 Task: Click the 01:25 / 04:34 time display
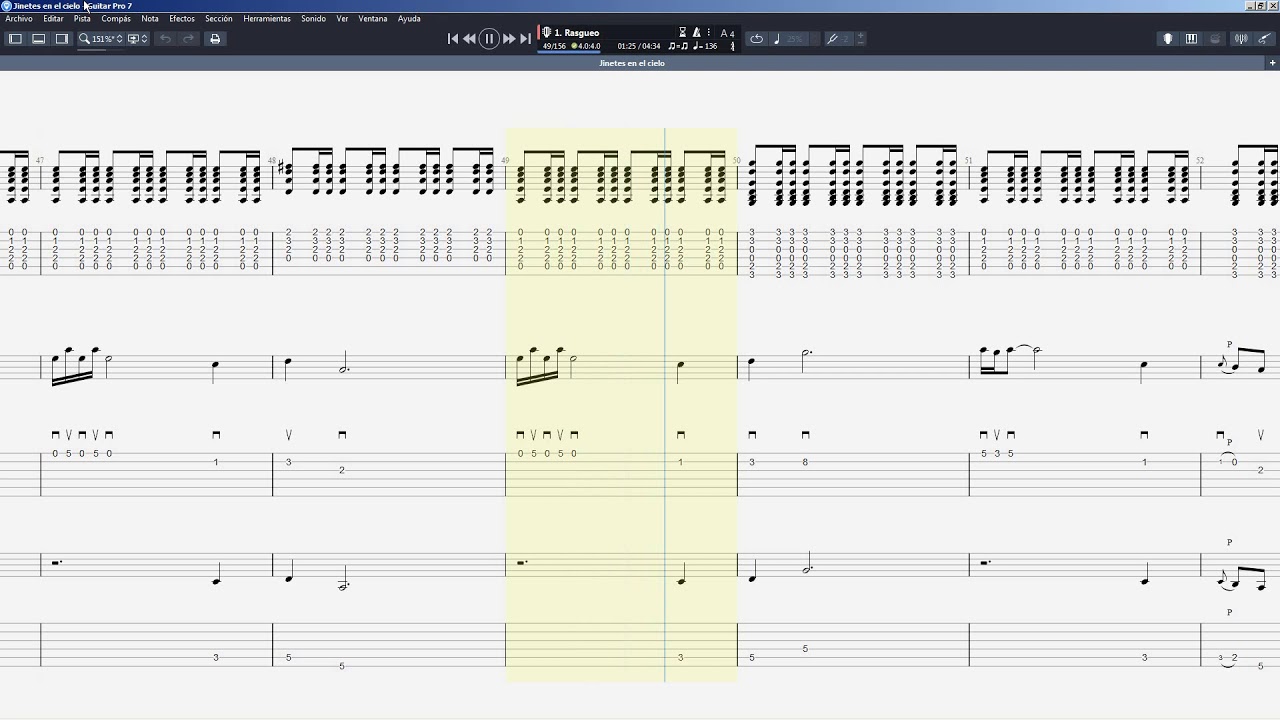click(x=639, y=46)
